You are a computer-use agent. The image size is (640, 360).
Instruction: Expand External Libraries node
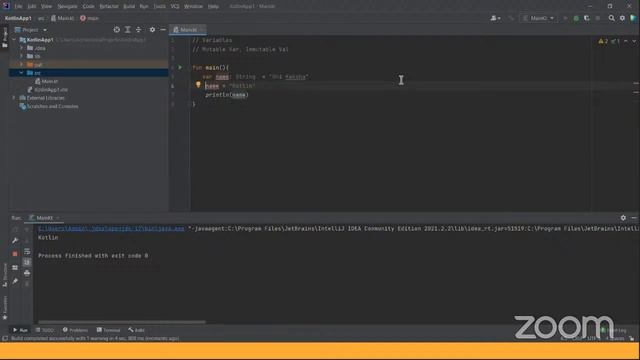pyautogui.click(x=14, y=98)
